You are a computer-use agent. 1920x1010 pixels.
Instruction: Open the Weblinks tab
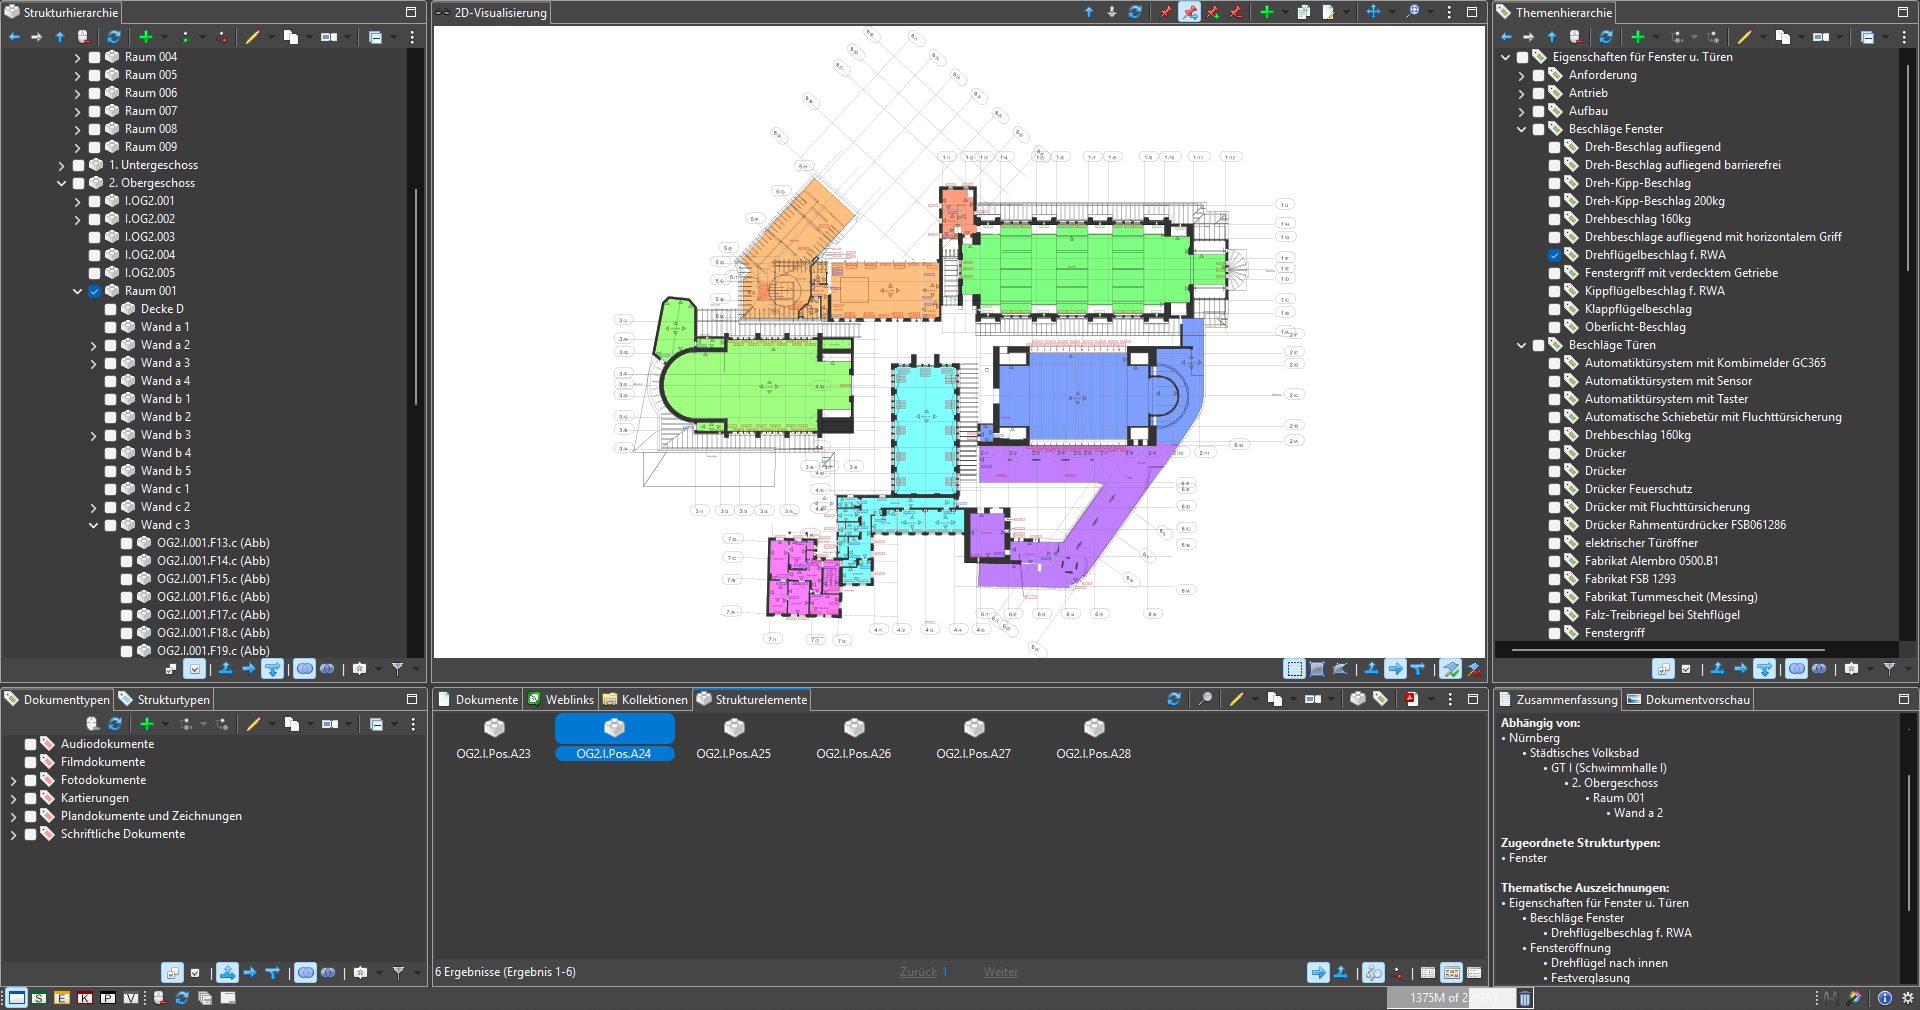point(561,700)
